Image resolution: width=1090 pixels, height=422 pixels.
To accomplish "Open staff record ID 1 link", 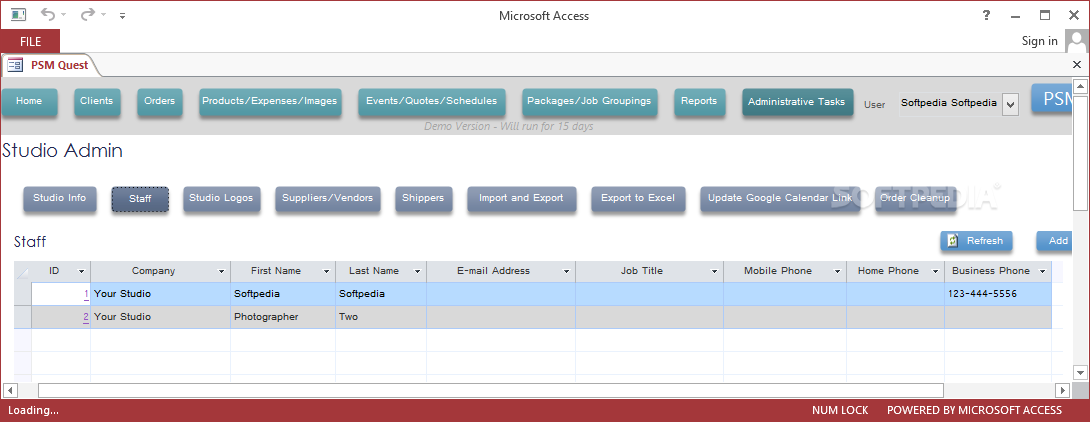I will [86, 294].
